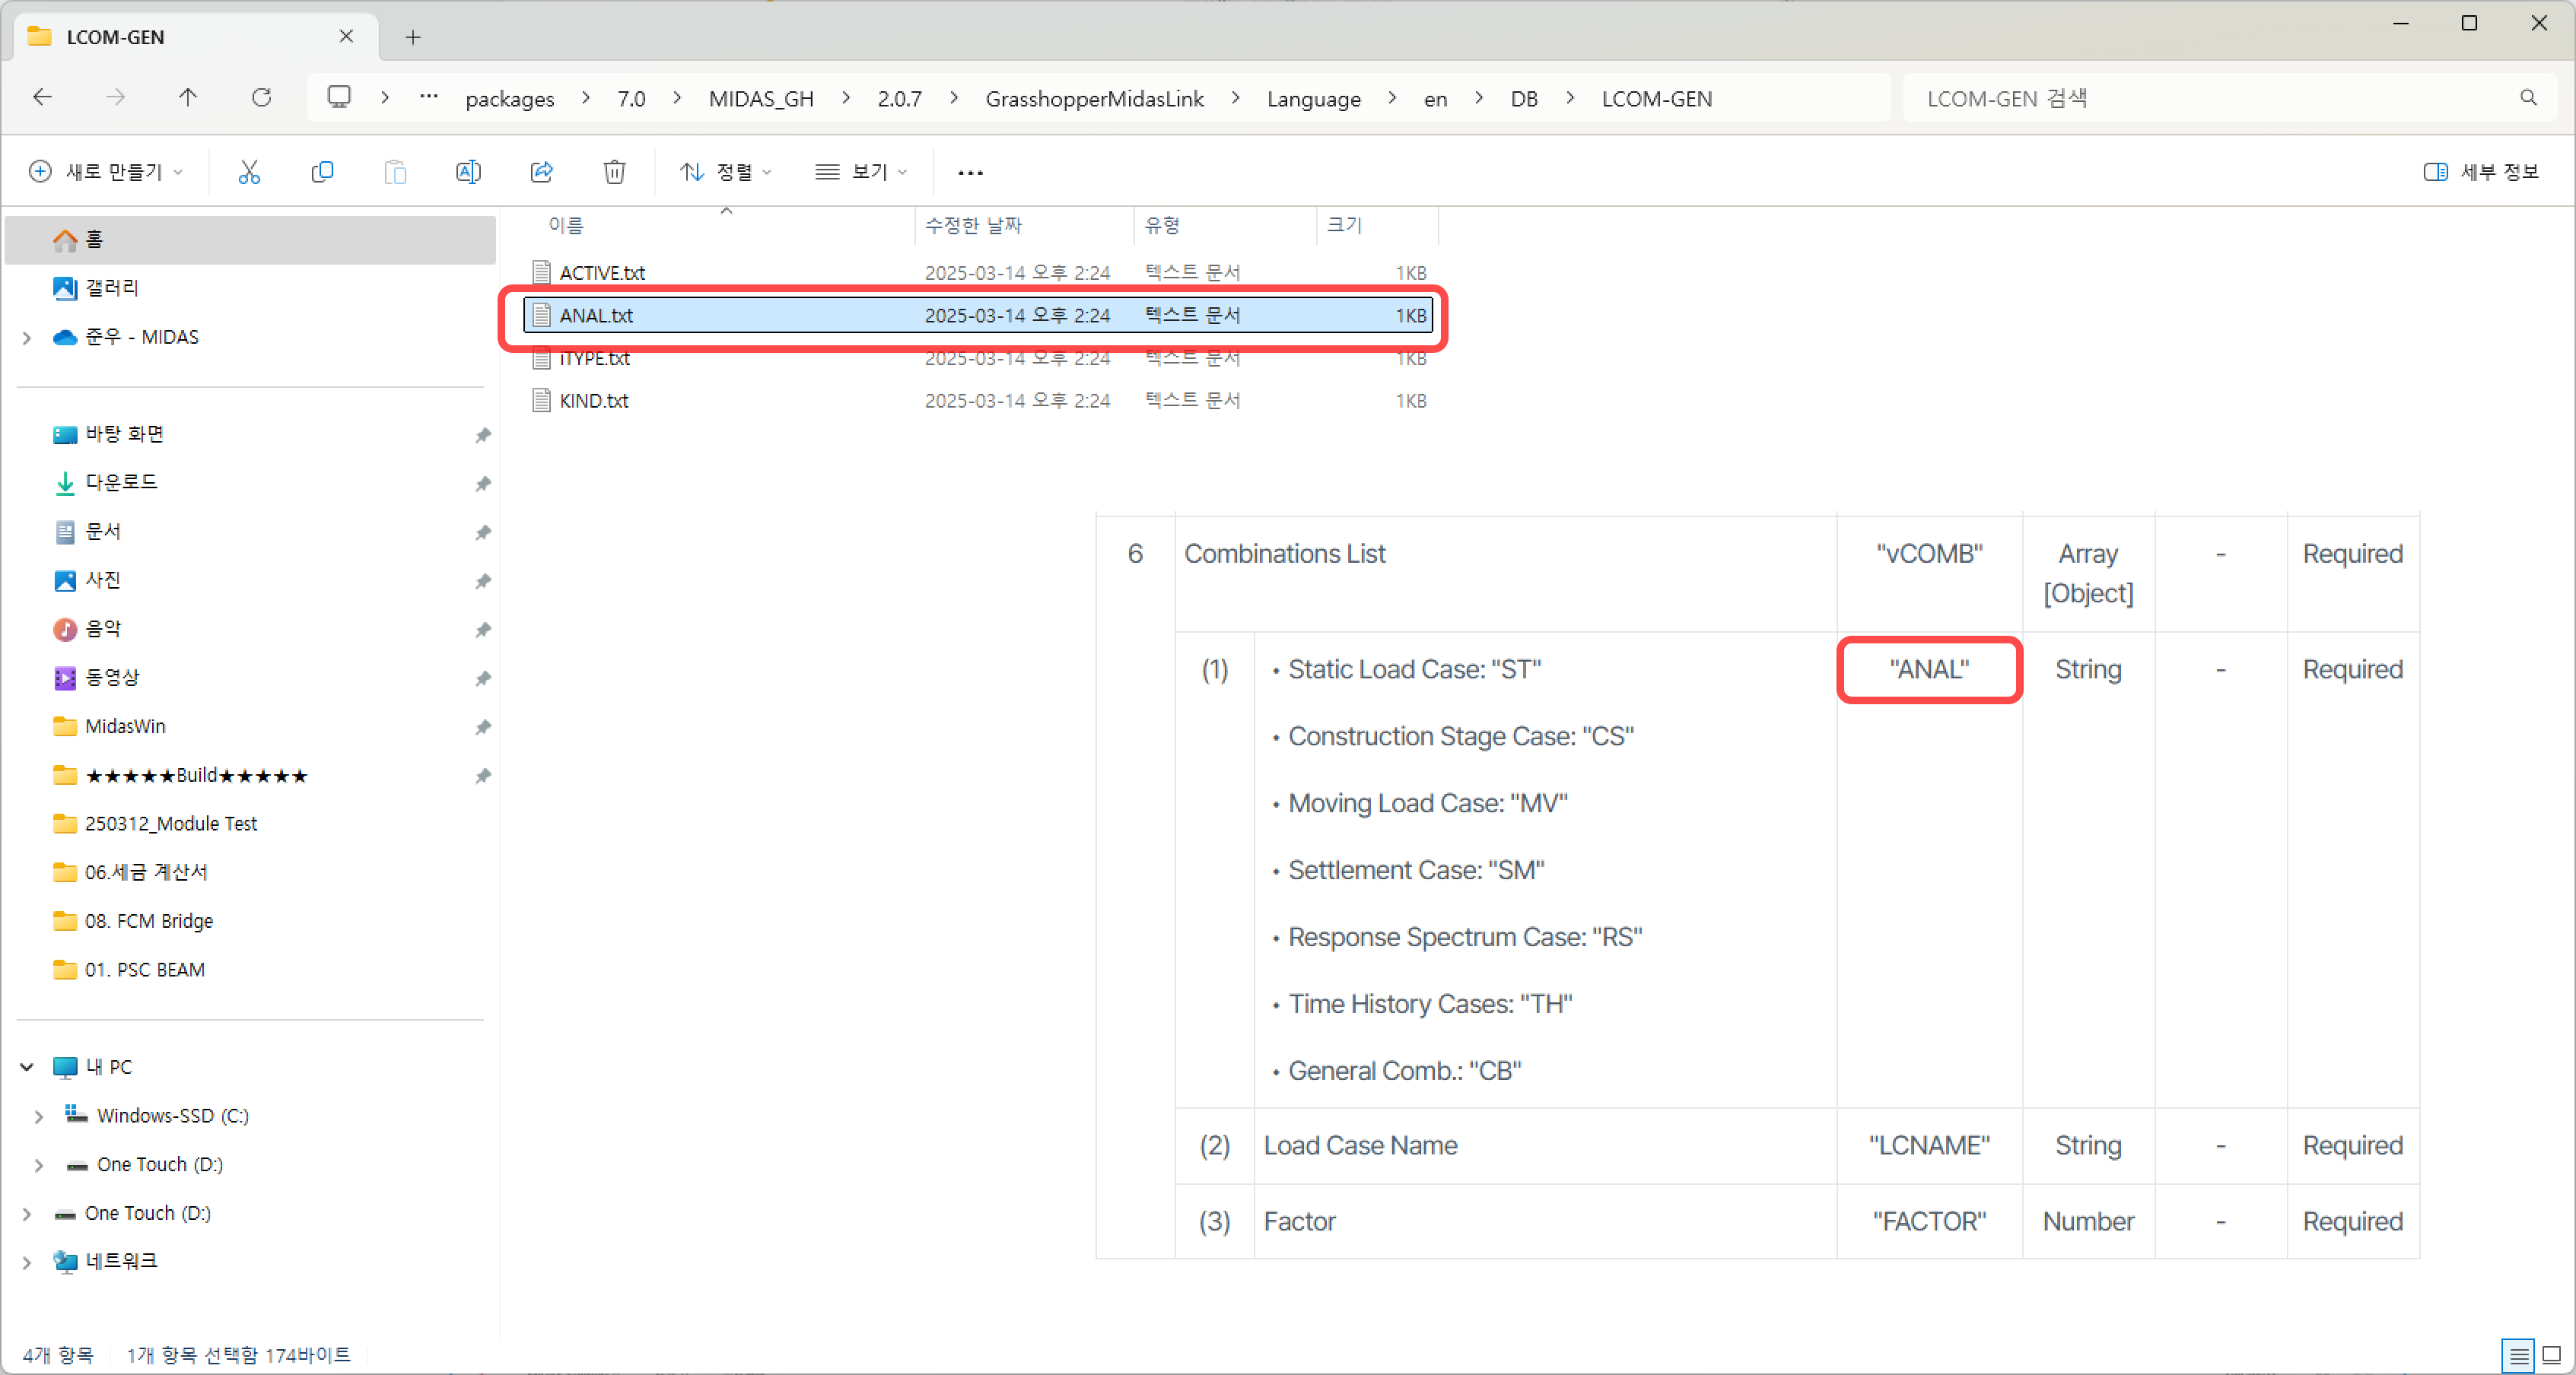The image size is (2576, 1375).
Task: Click the Forward navigation arrow
Action: [116, 97]
